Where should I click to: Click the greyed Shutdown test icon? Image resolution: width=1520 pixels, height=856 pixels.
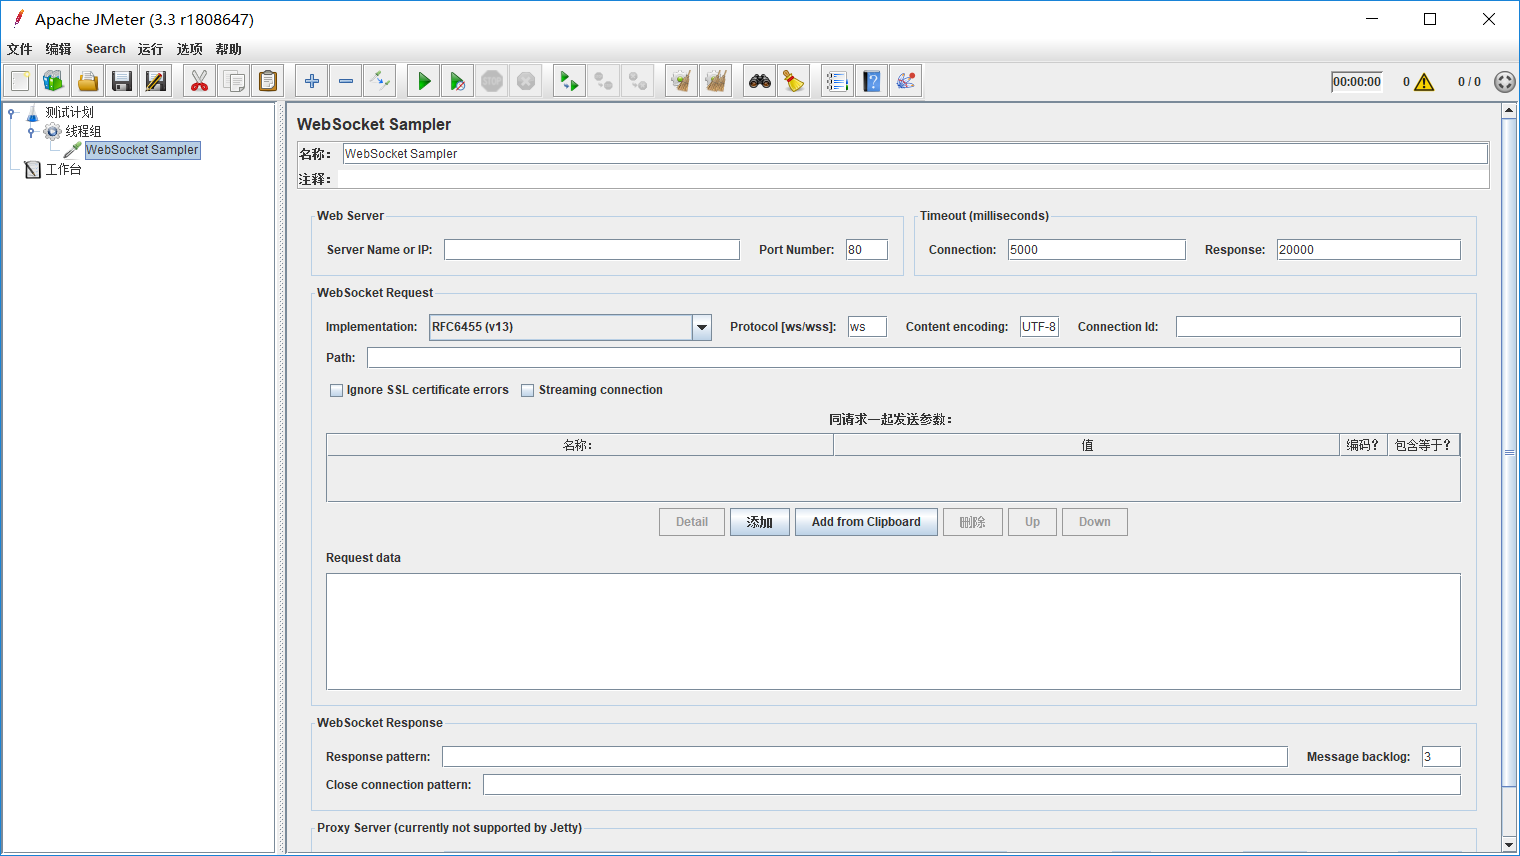point(526,81)
